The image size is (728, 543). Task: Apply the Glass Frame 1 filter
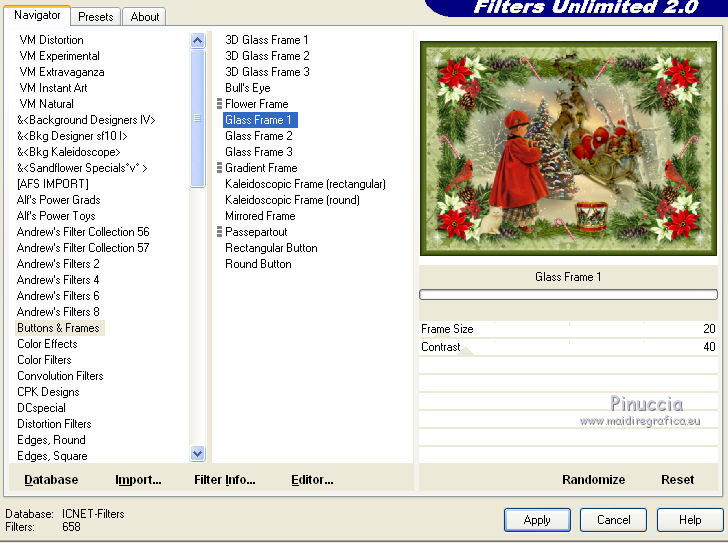[537, 520]
